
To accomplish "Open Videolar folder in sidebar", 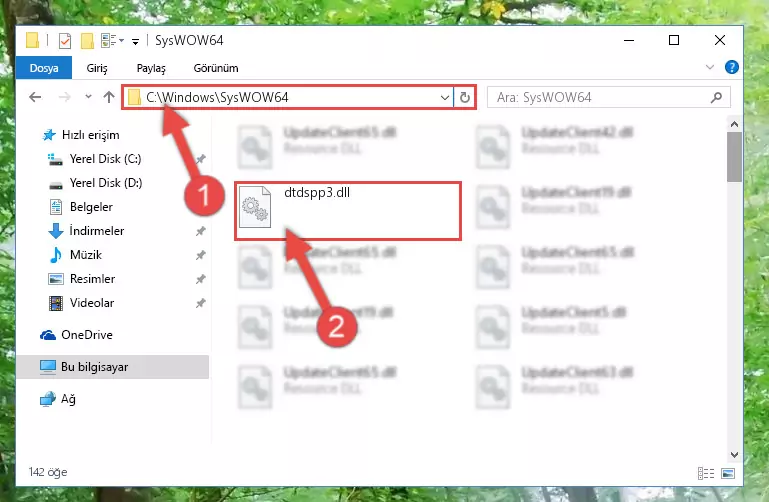I will click(x=92, y=303).
